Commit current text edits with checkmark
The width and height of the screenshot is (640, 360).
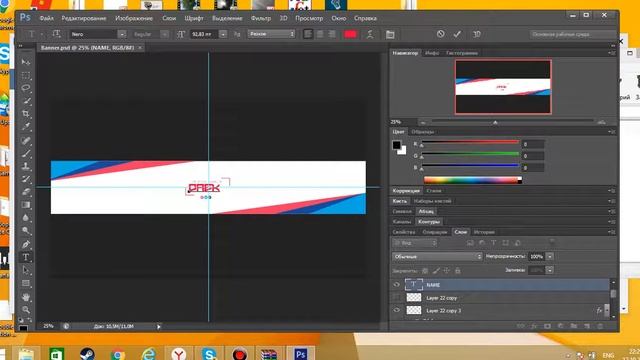457,34
